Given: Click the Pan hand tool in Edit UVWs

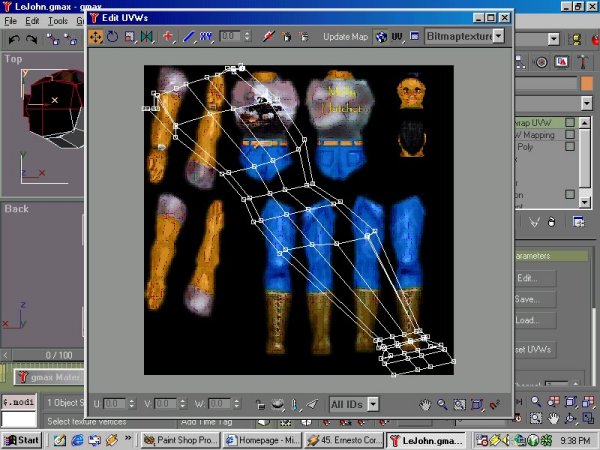Looking at the screenshot, I should tap(425, 404).
